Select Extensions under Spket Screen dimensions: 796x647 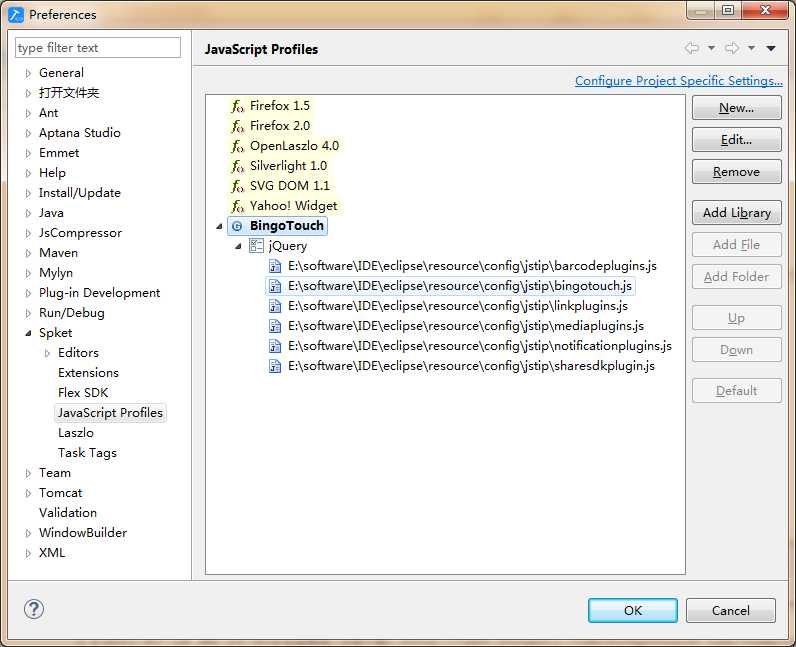point(88,373)
